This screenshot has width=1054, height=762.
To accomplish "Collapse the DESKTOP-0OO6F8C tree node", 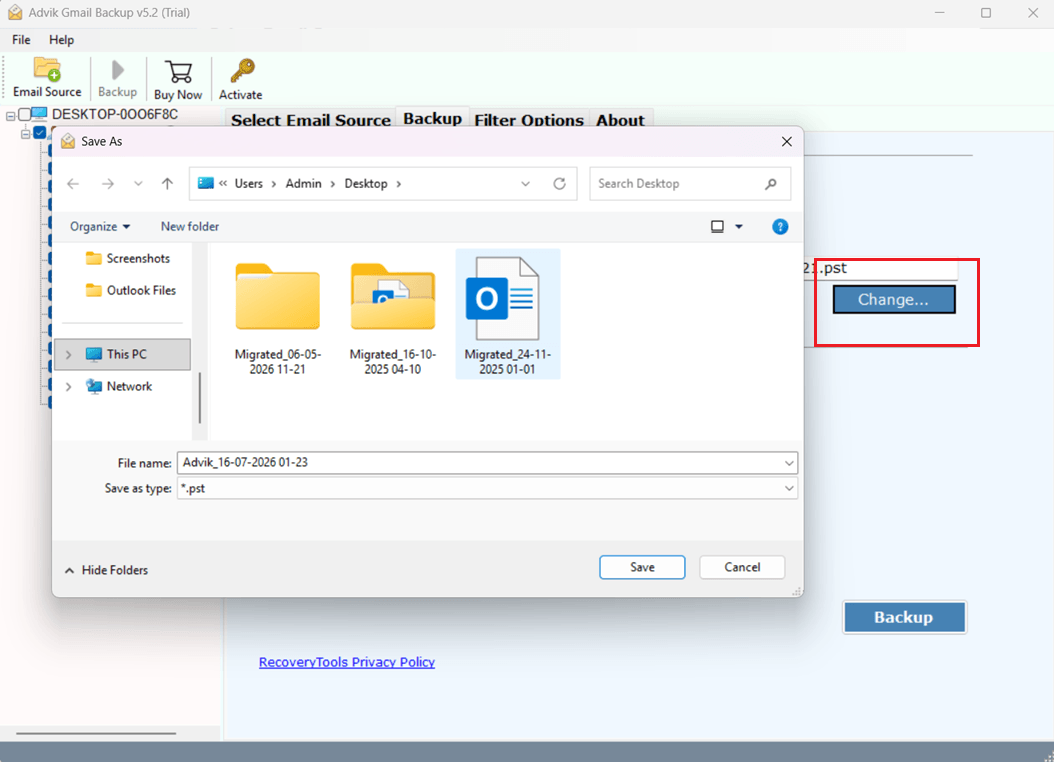I will pyautogui.click(x=11, y=116).
